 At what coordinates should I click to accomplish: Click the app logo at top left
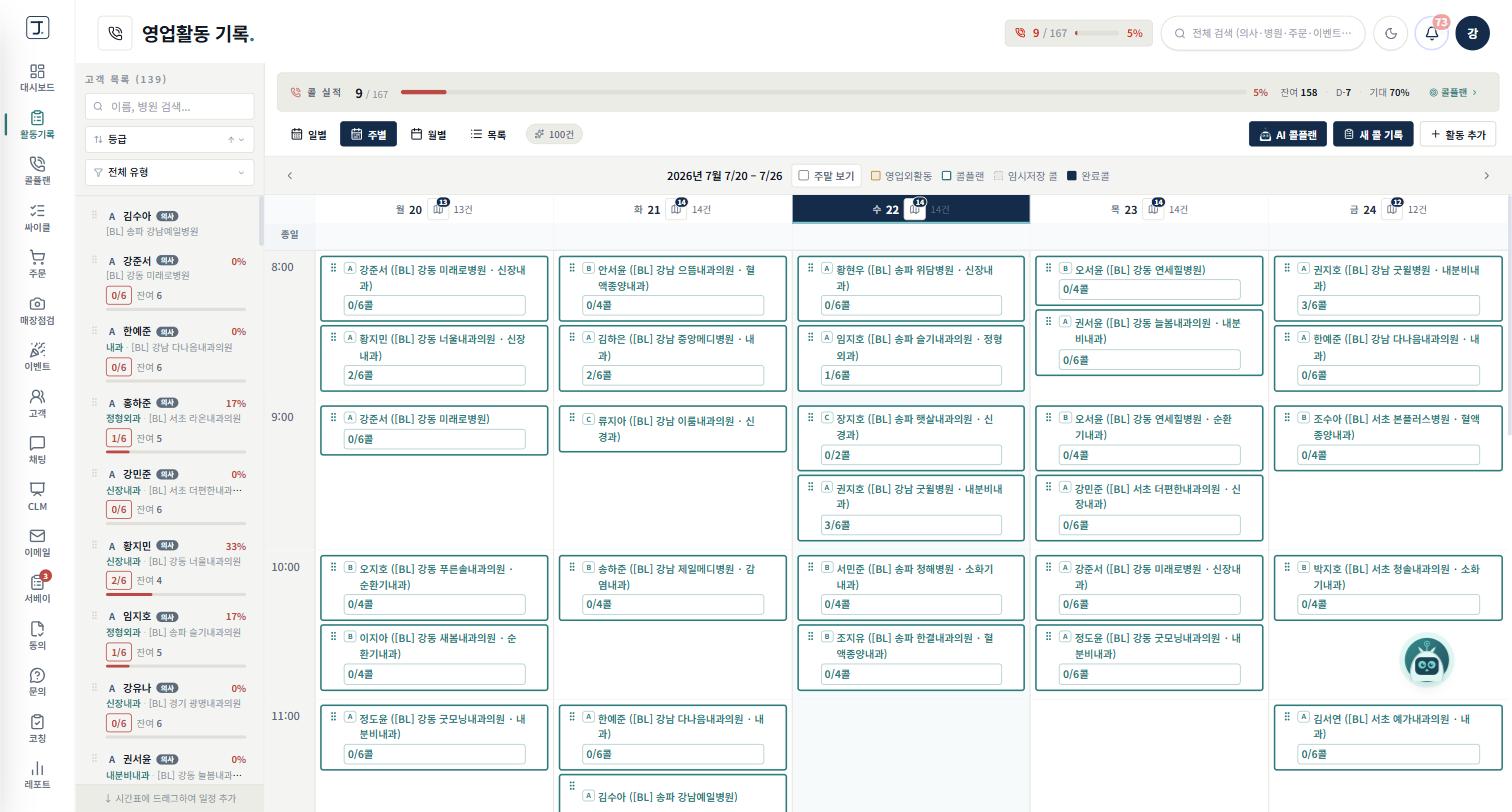click(37, 28)
